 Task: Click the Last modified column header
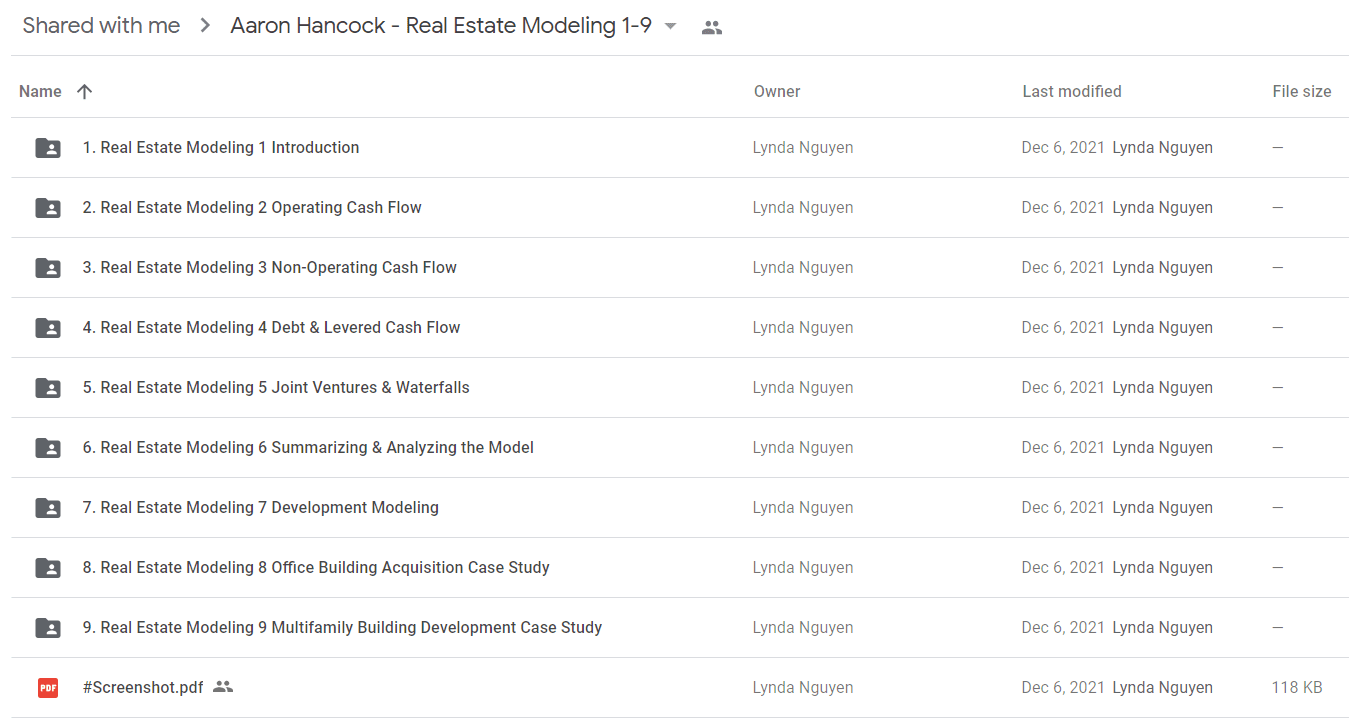pos(1072,91)
